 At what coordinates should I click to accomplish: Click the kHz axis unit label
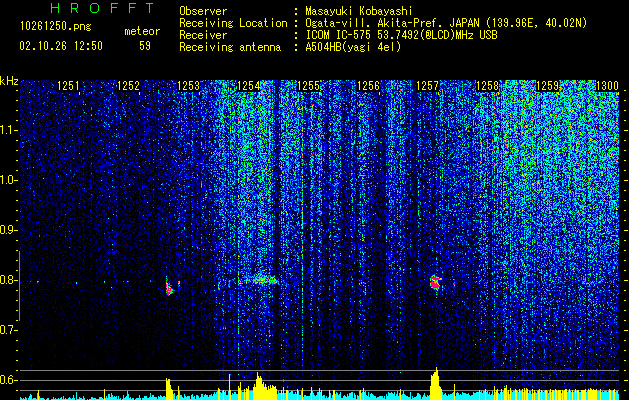click(9, 81)
